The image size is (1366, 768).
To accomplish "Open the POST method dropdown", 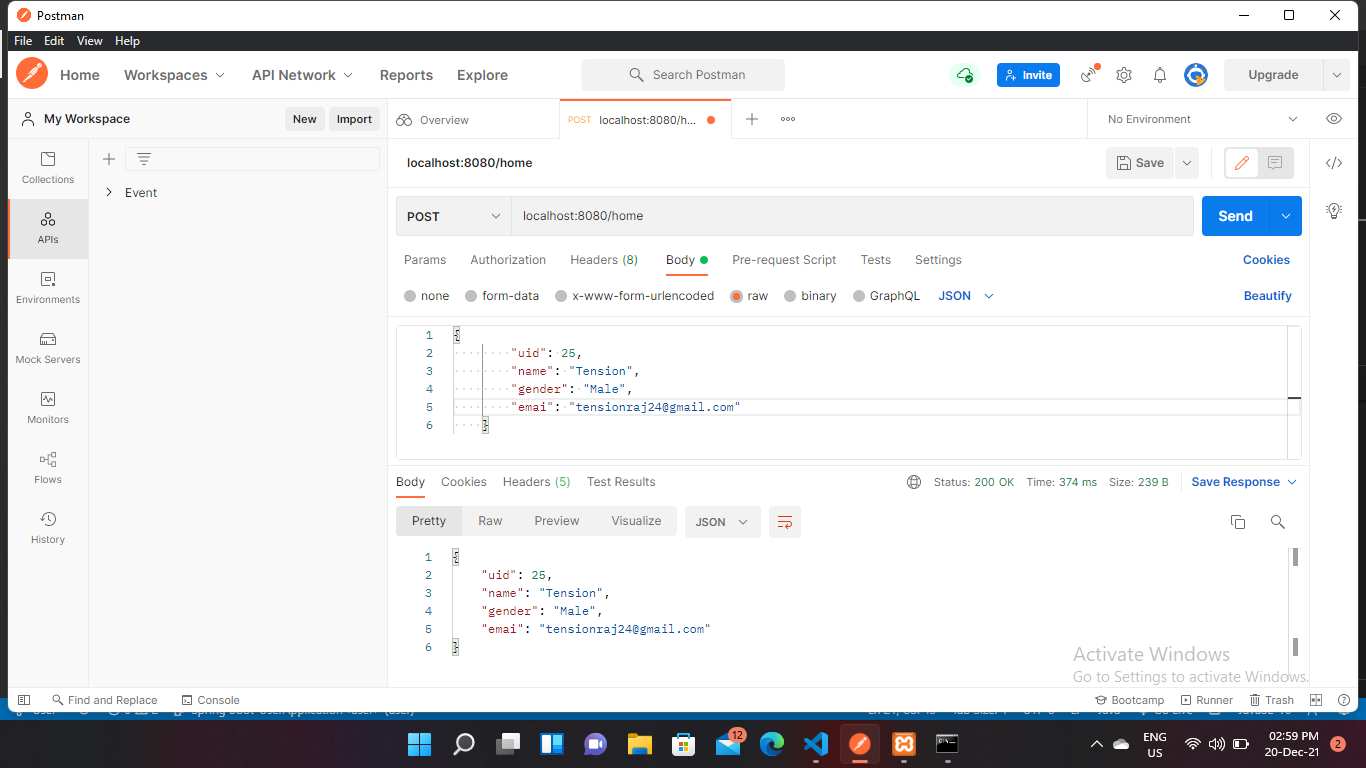I will pos(452,215).
